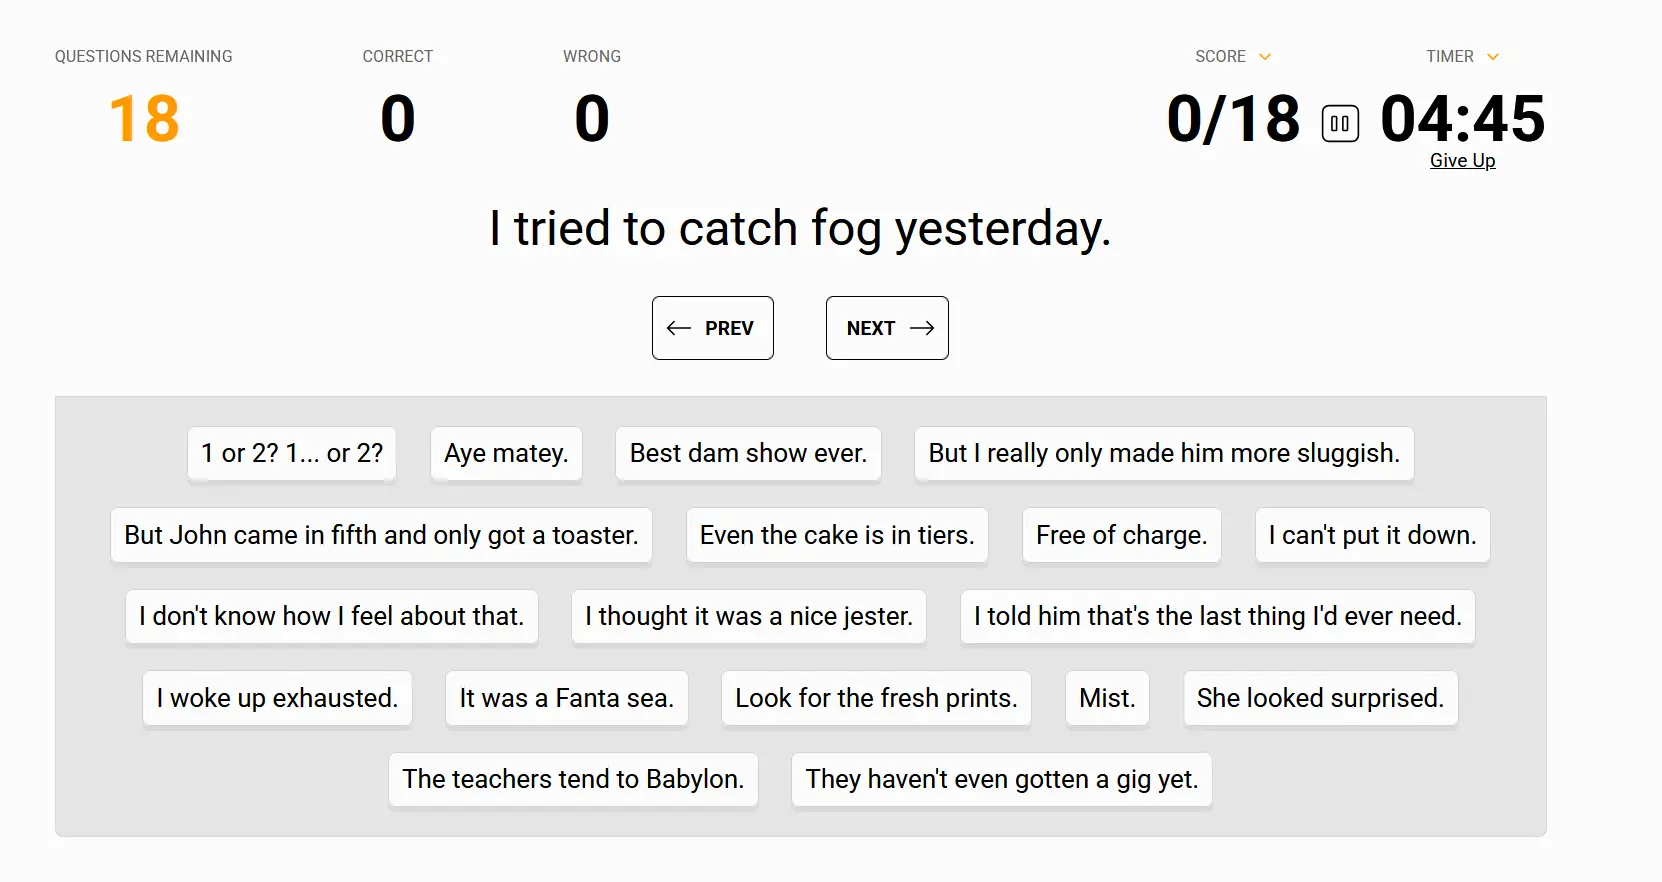1662x882 pixels.
Task: Expand the Timer dropdown chevron
Action: coord(1493,57)
